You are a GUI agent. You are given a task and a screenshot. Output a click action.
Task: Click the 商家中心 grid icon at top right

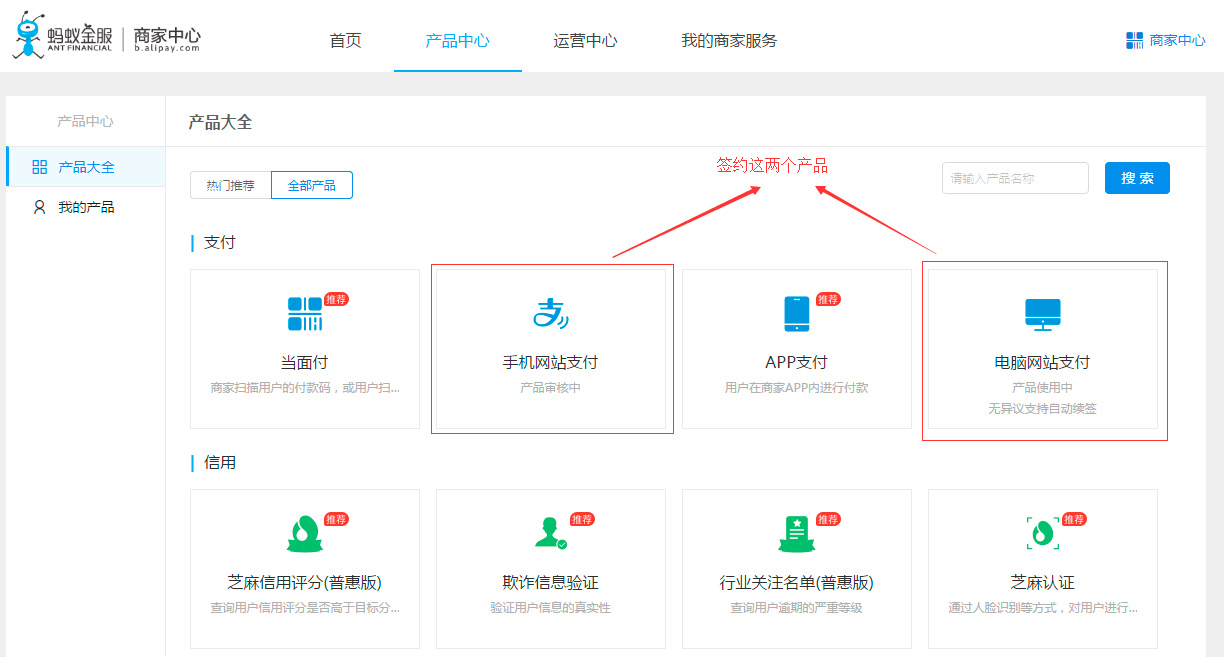coord(1134,41)
